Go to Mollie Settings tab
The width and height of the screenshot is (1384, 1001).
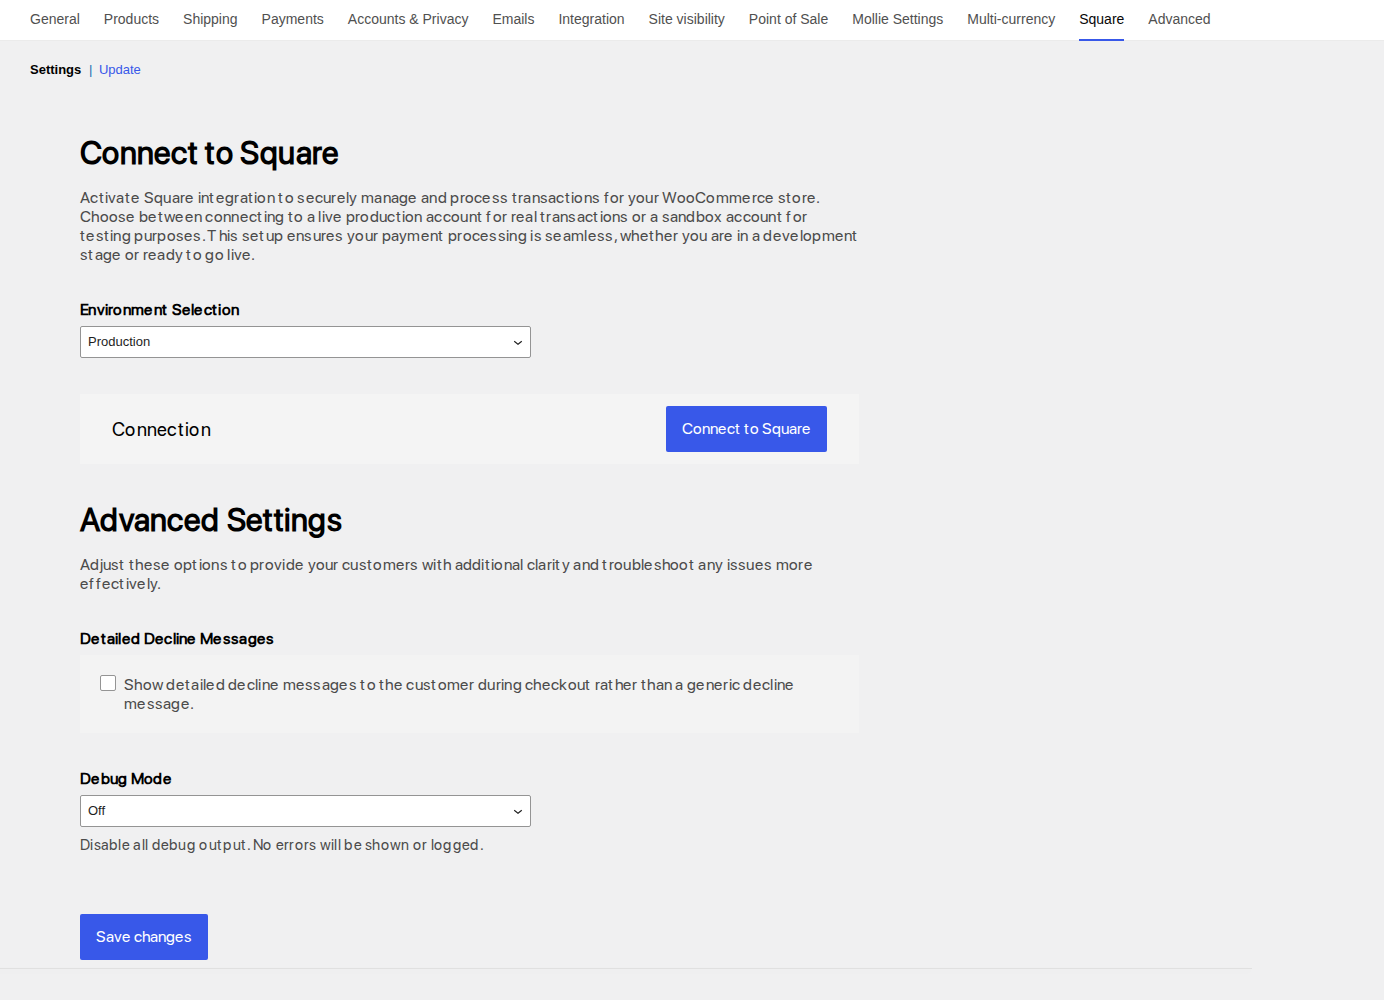[897, 19]
